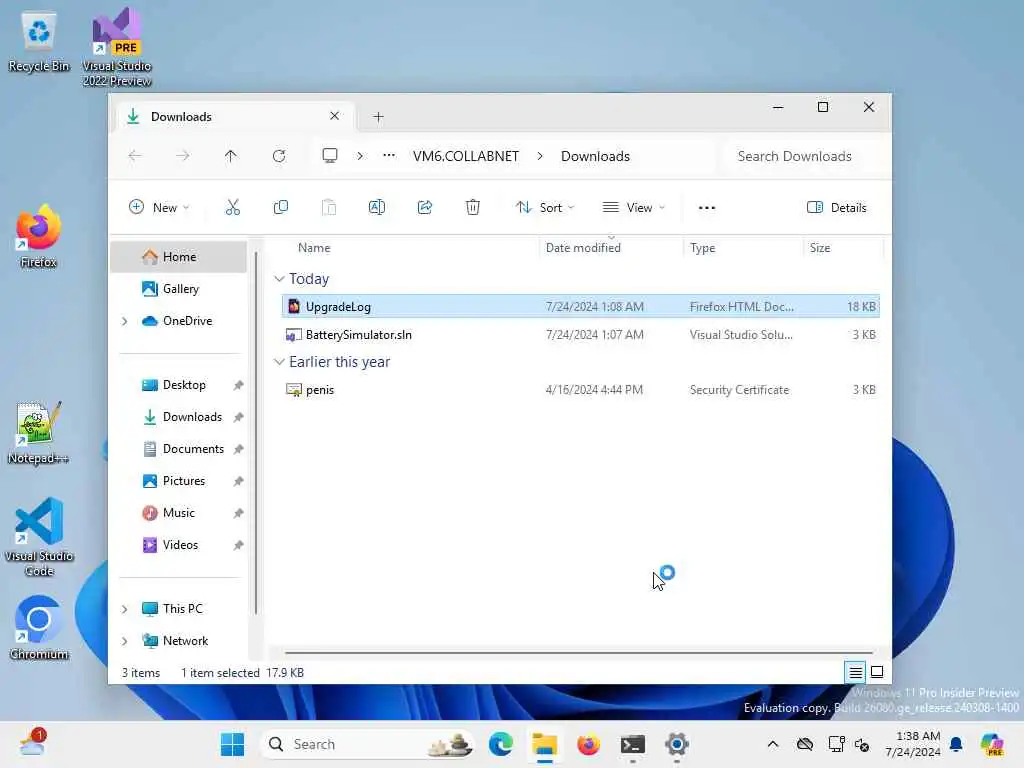Open pinned Videos folder

(x=179, y=545)
